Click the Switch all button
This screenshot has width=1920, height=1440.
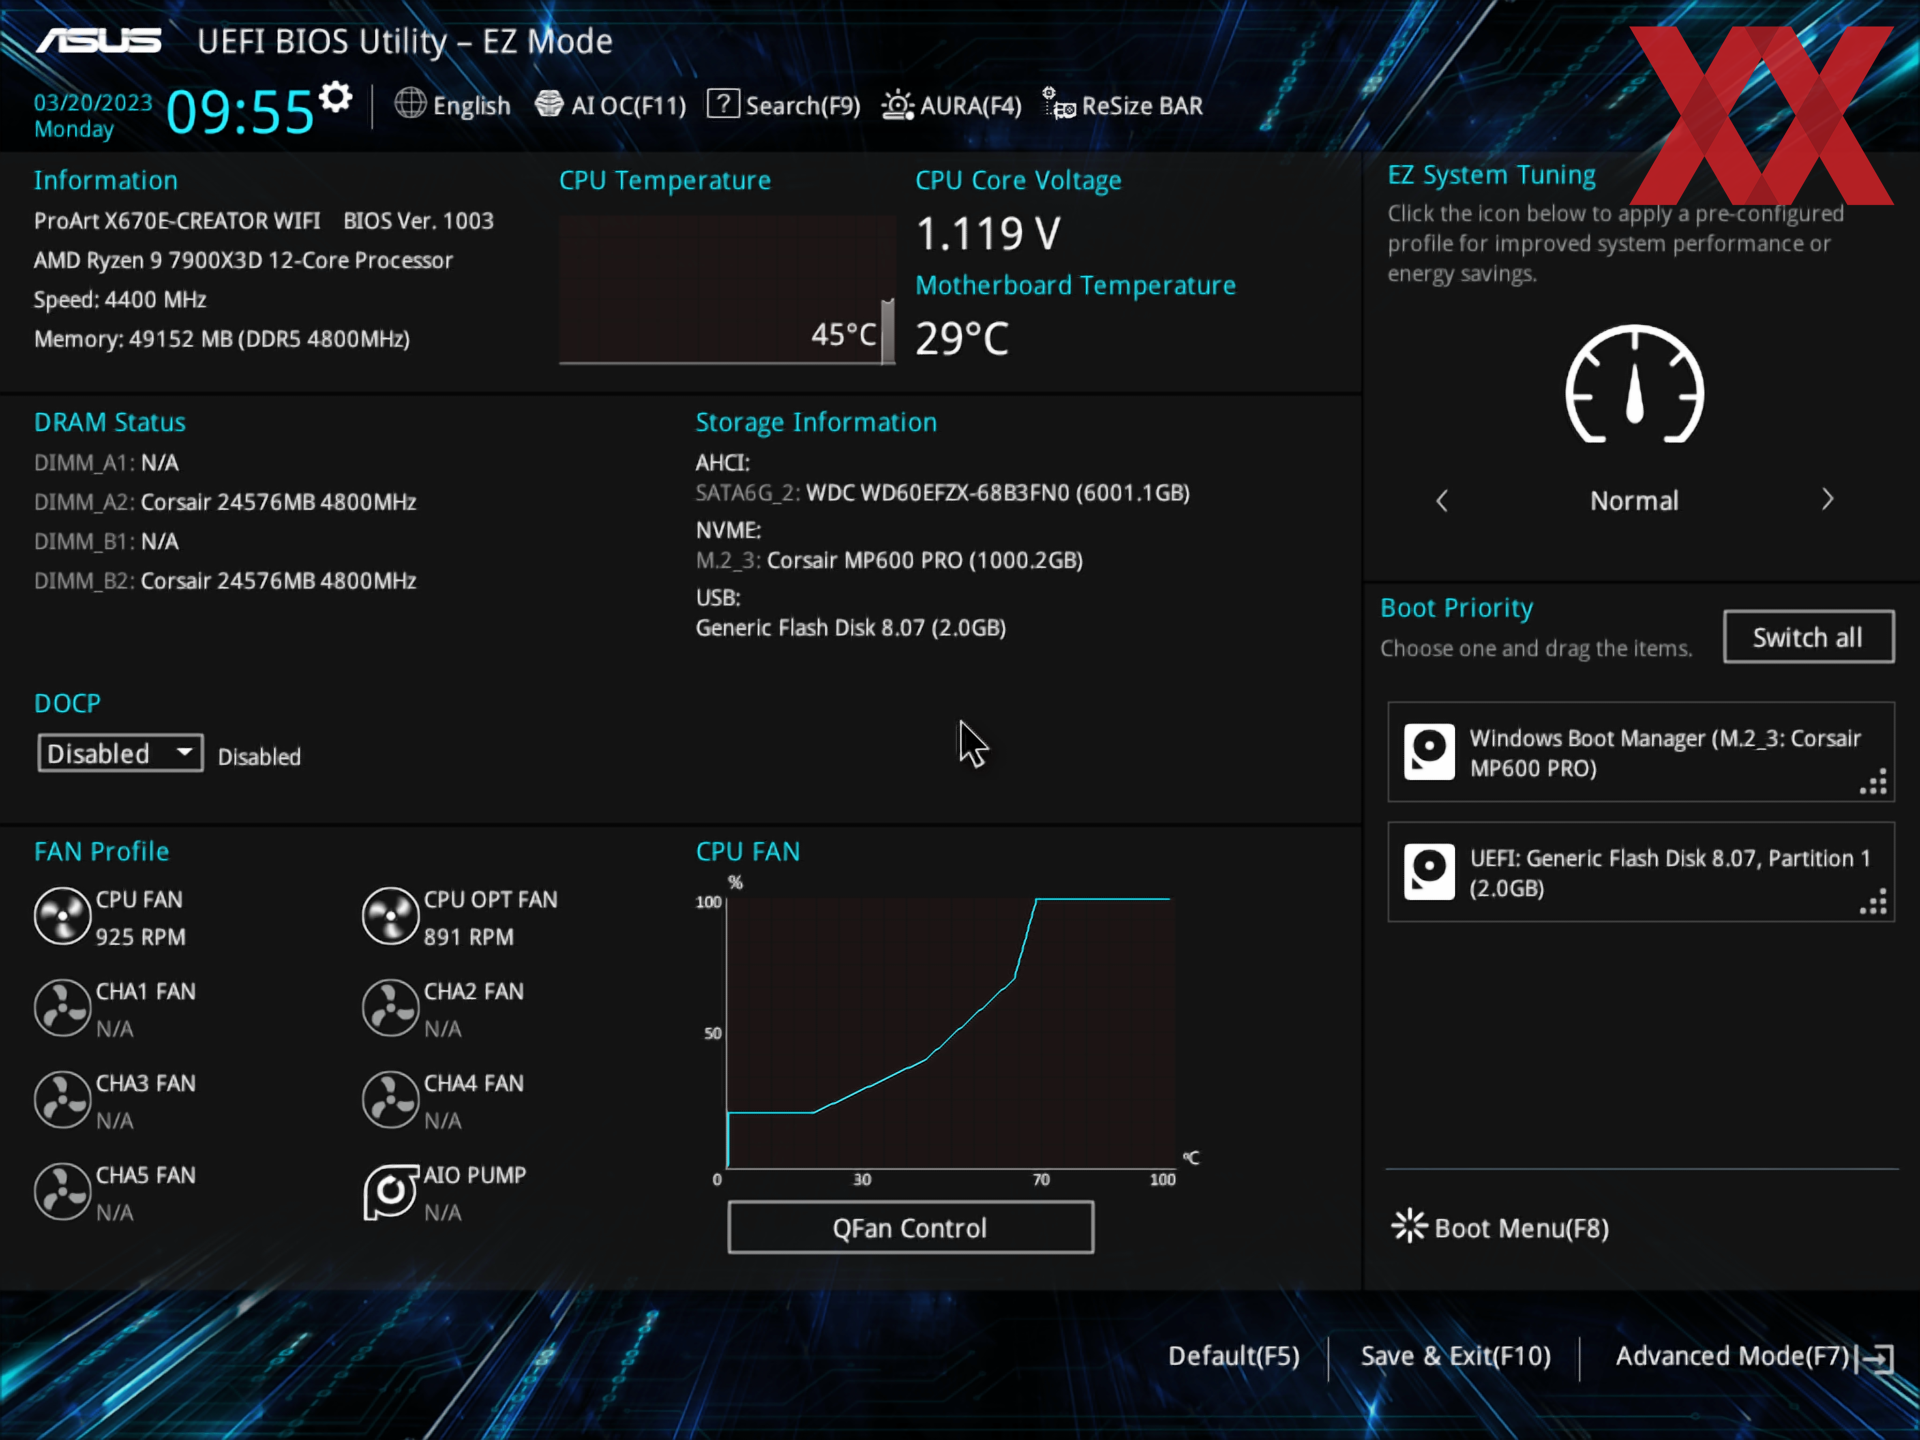1808,637
